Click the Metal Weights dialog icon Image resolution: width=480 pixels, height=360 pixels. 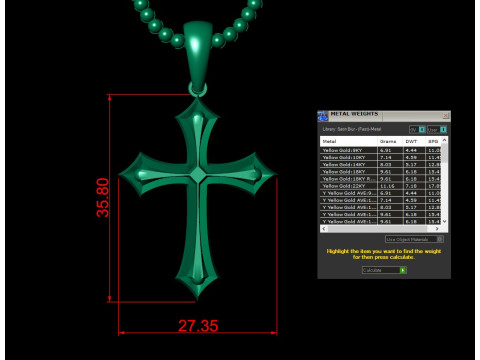coord(322,116)
